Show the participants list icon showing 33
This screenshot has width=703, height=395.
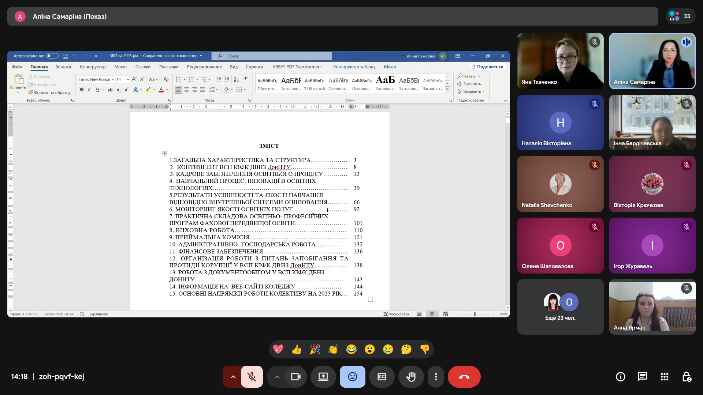[680, 16]
